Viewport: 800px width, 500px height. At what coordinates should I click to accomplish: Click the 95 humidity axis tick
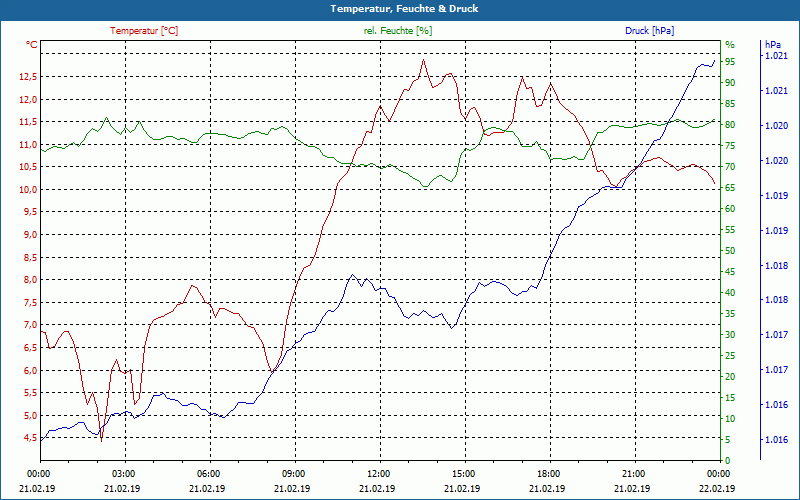click(x=730, y=62)
